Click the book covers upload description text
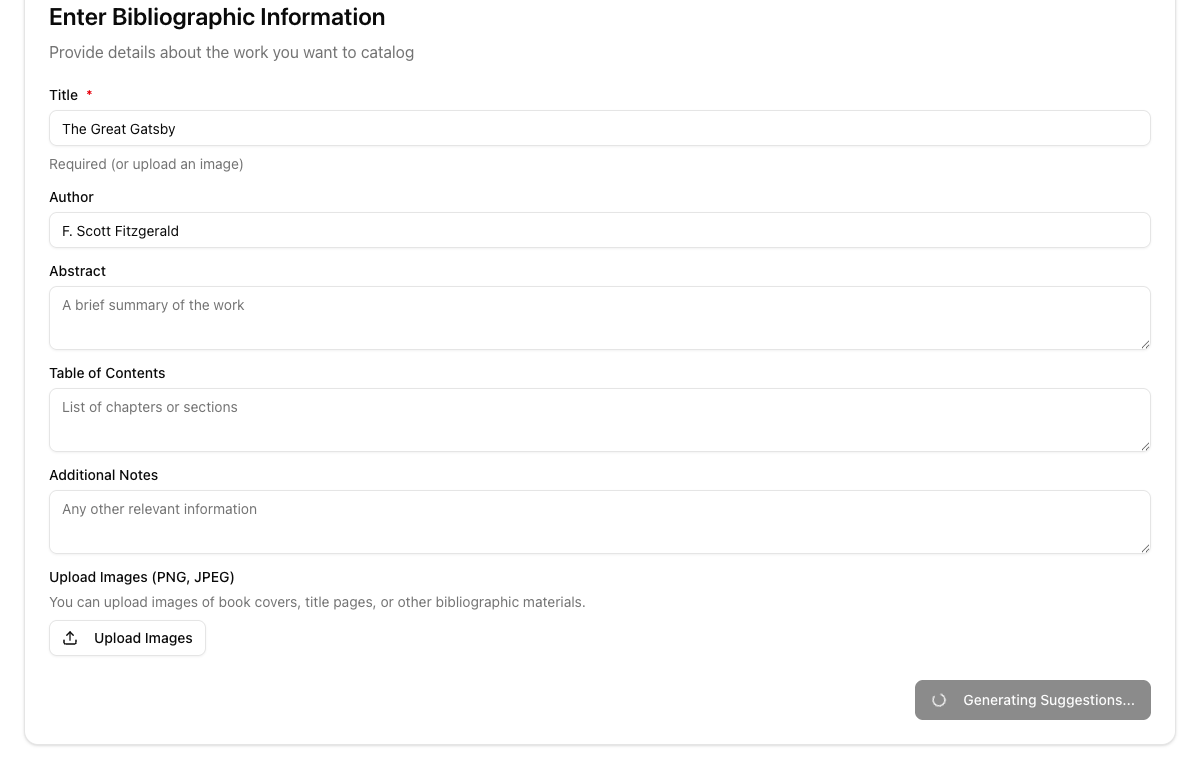Screen dimensions: 1200x777 [317, 602]
